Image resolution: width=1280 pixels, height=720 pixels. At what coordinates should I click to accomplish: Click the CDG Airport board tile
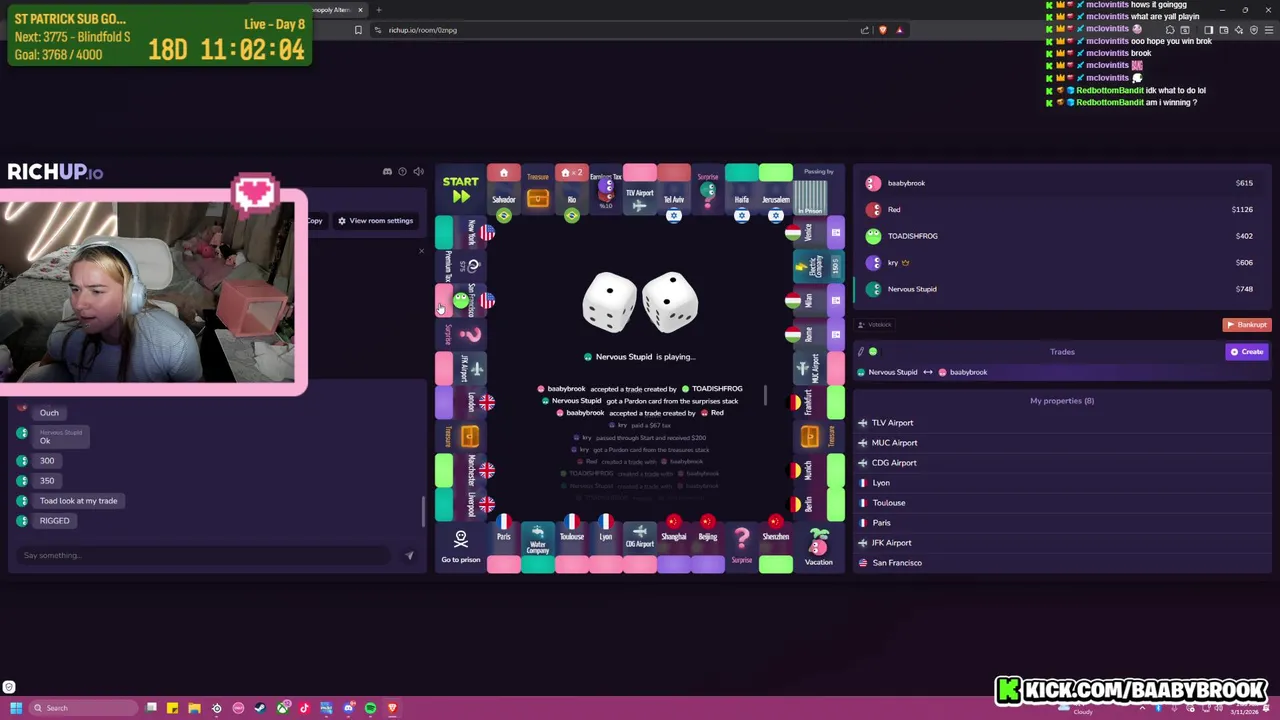pyautogui.click(x=640, y=547)
